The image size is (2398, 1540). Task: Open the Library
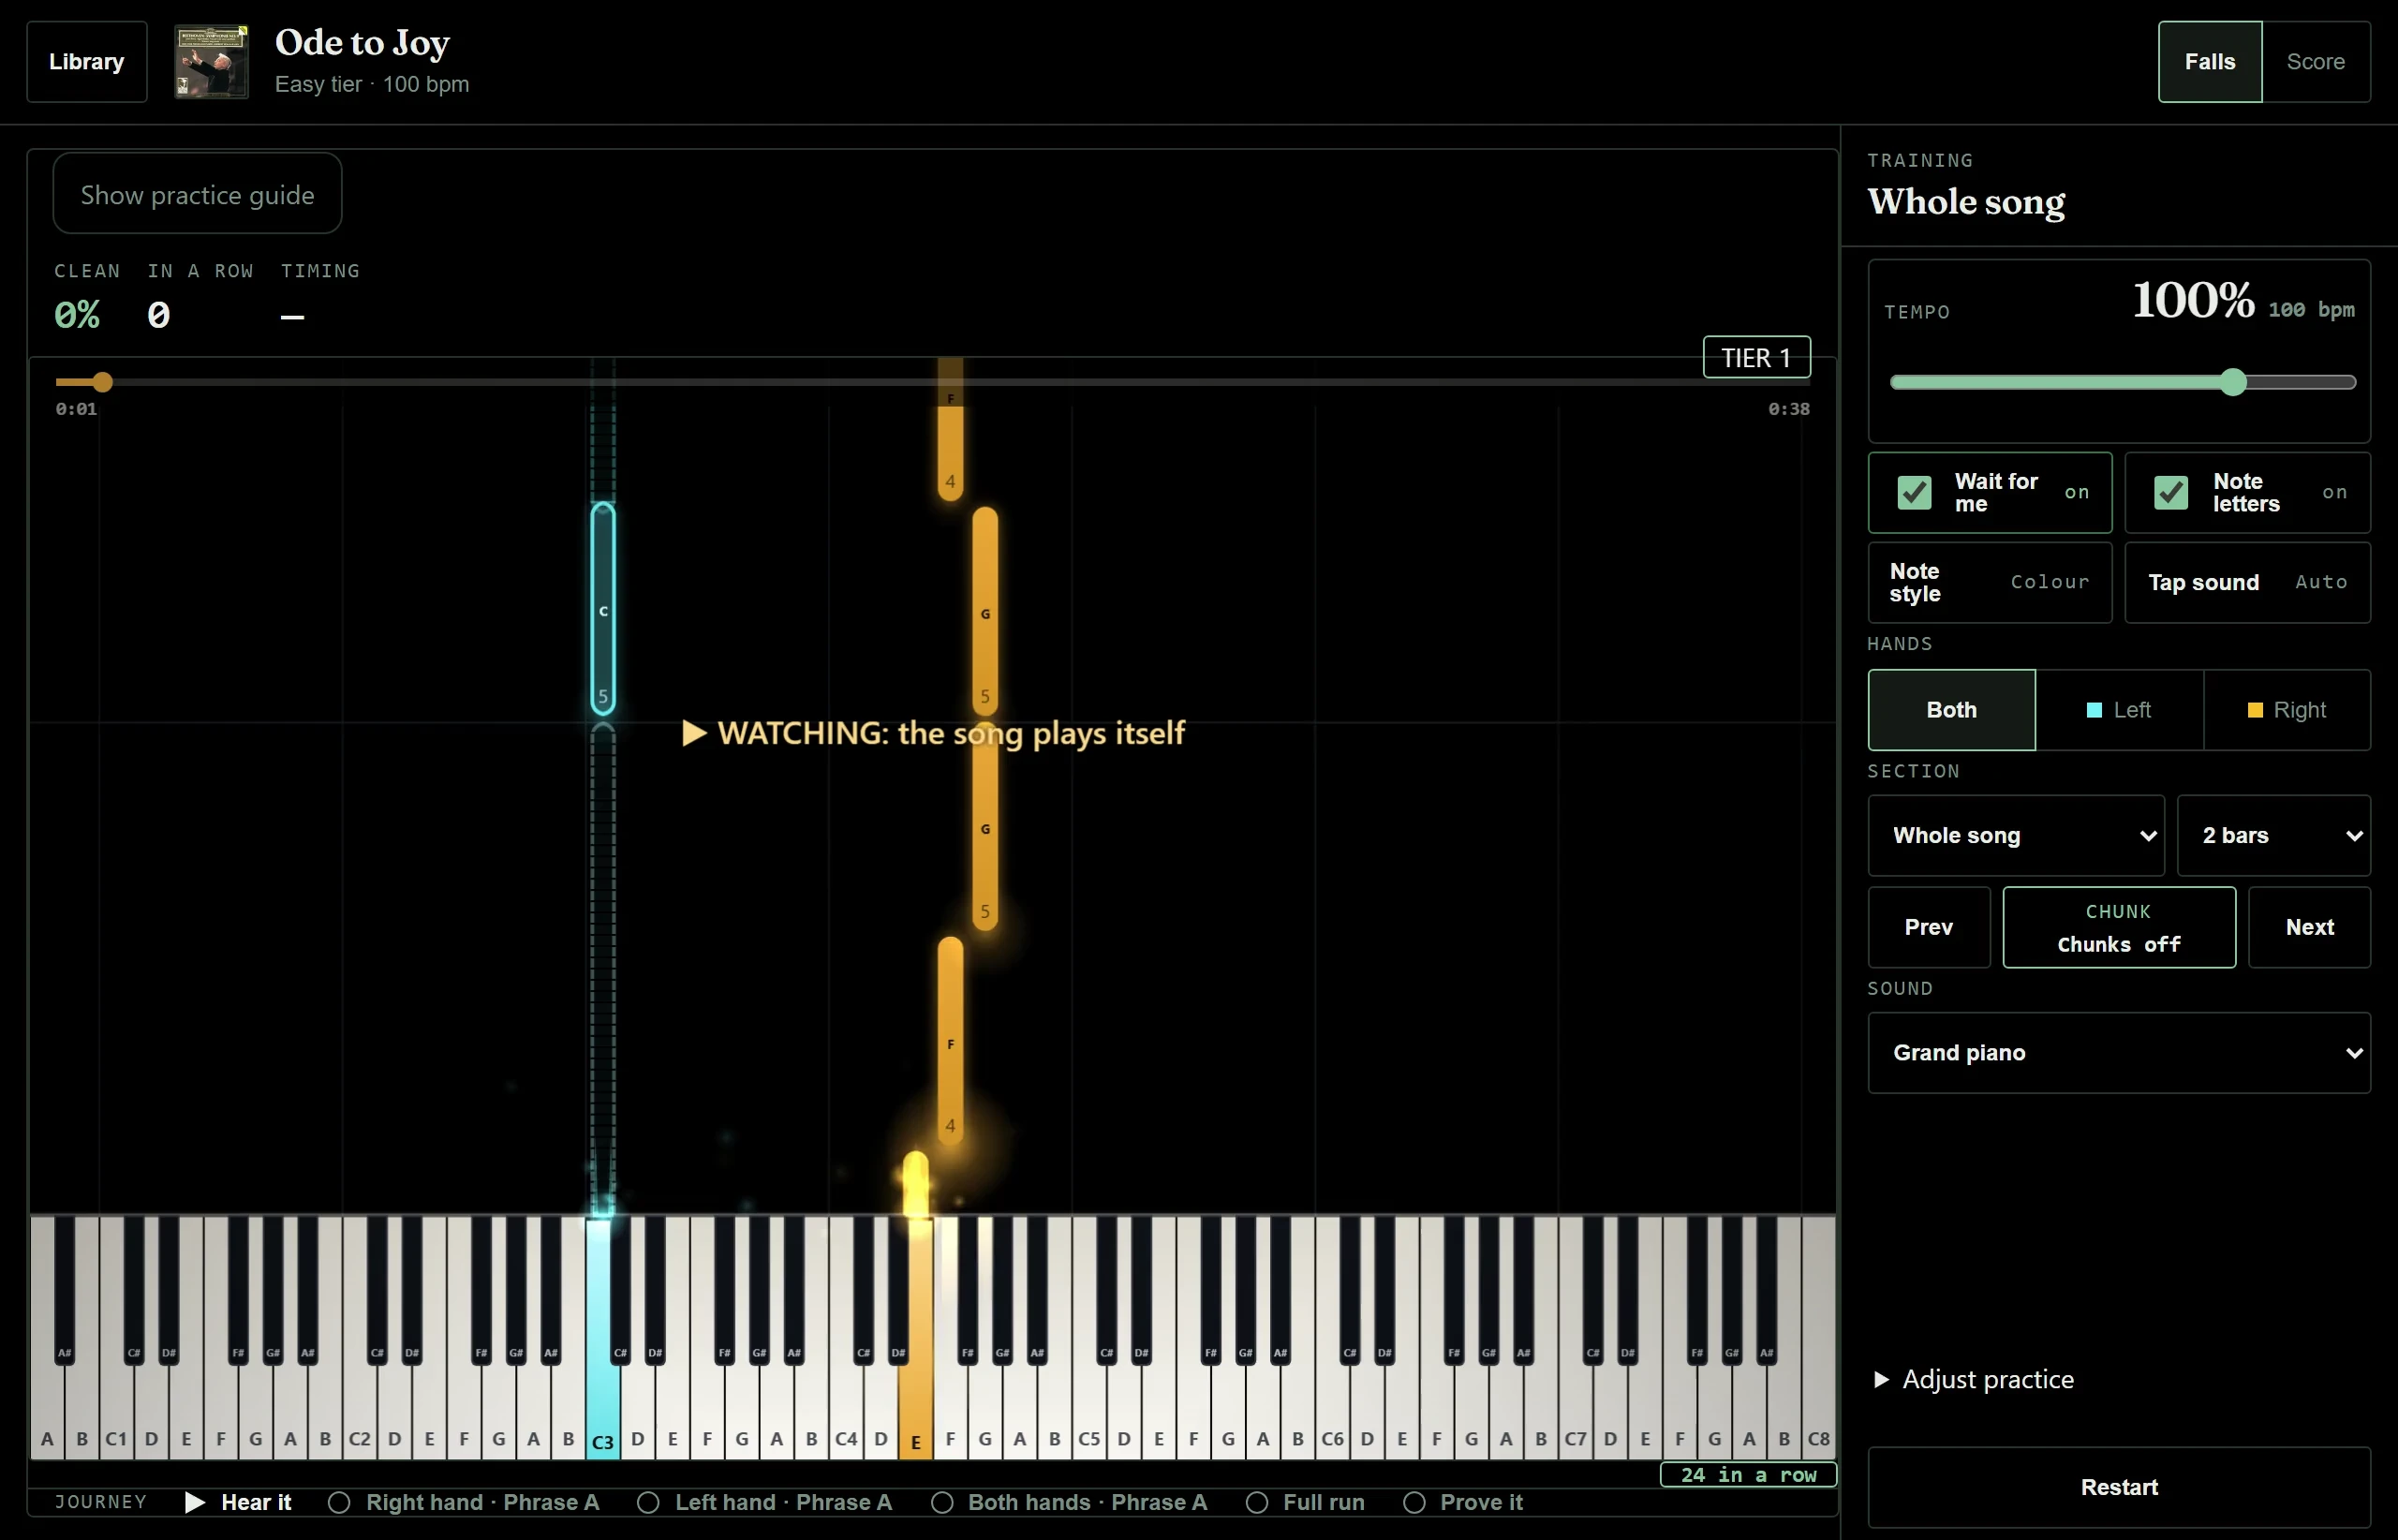[87, 62]
